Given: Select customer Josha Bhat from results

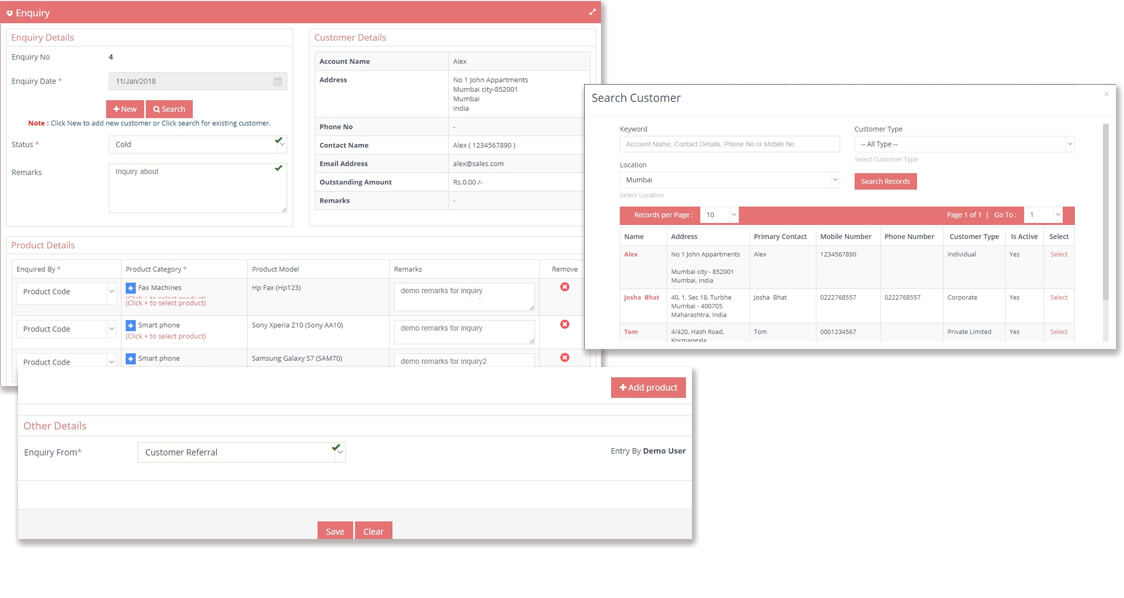Looking at the screenshot, I should click(1059, 297).
